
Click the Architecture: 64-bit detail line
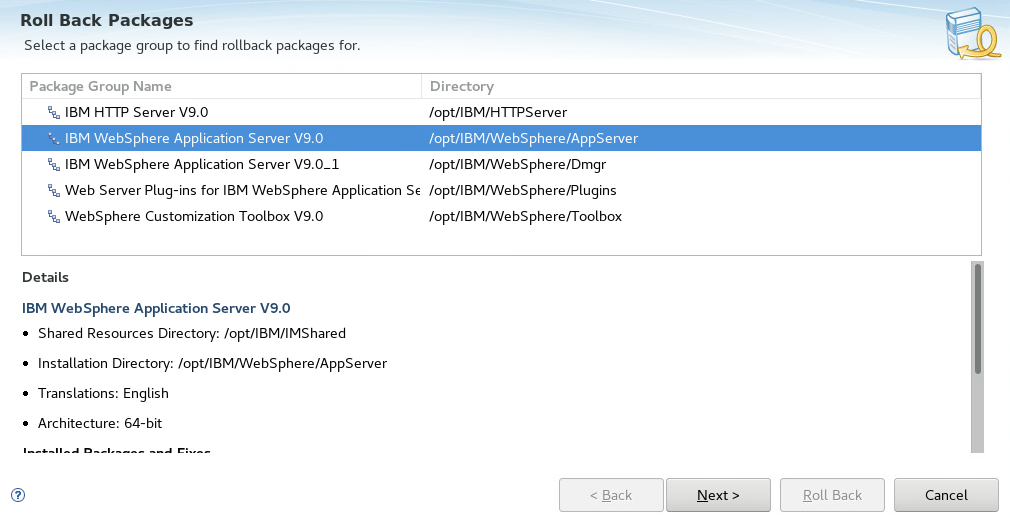point(100,423)
